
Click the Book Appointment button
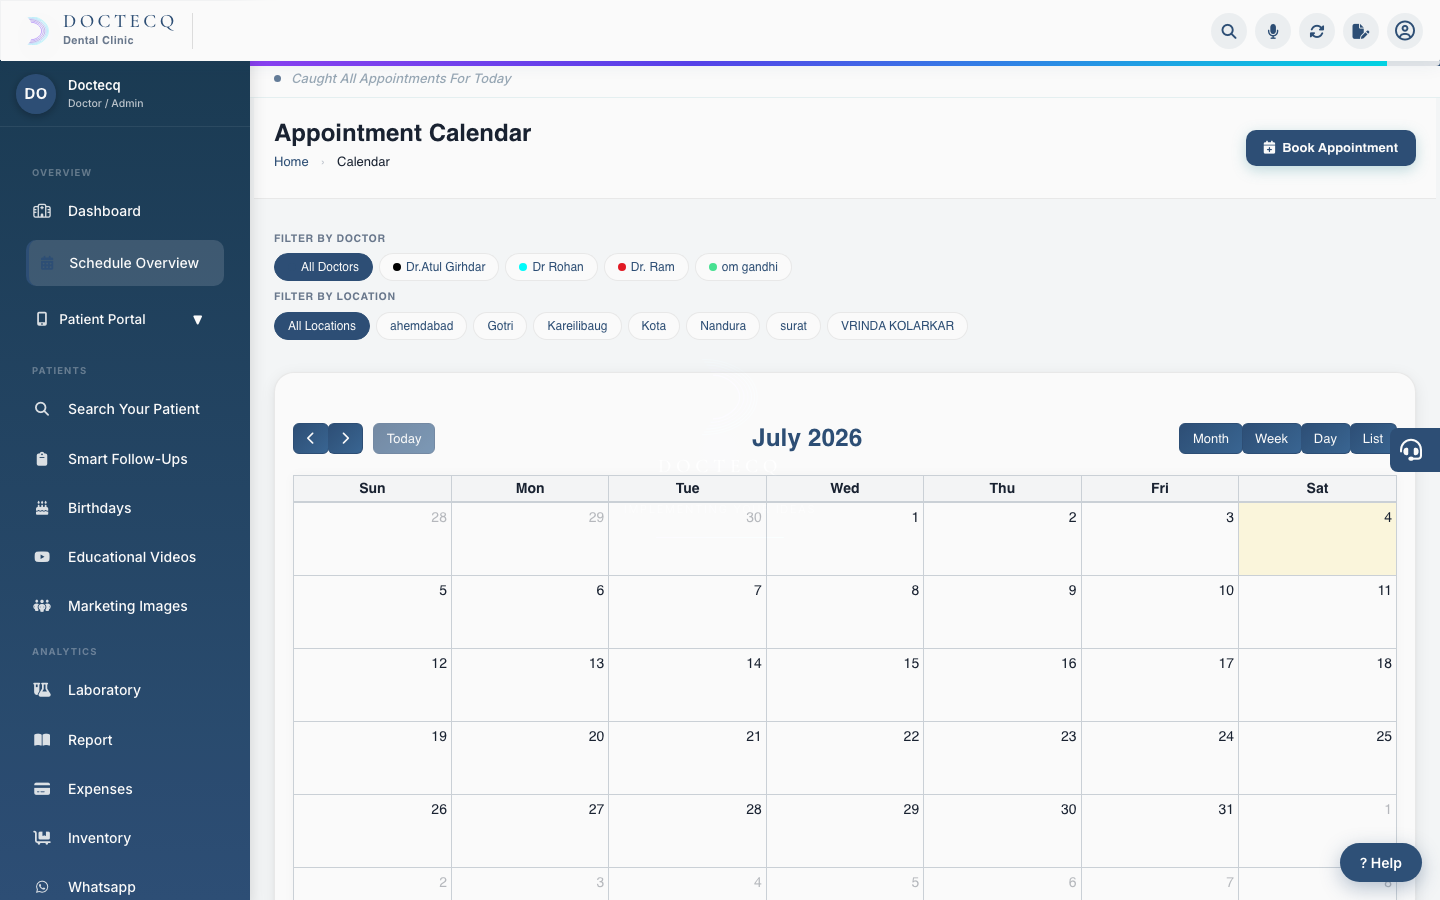click(1330, 148)
